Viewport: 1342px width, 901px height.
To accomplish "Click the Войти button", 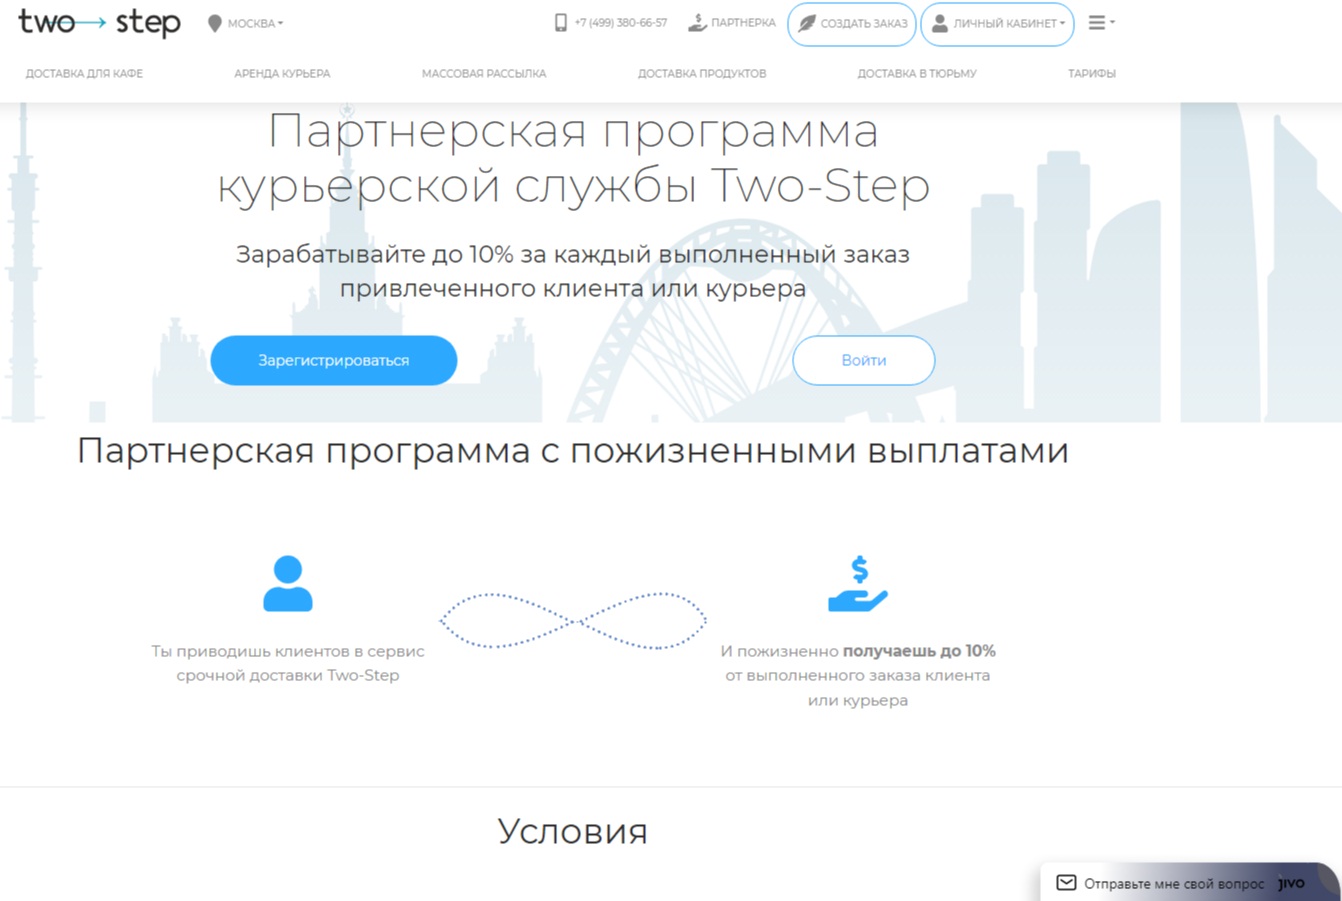I will tap(864, 360).
